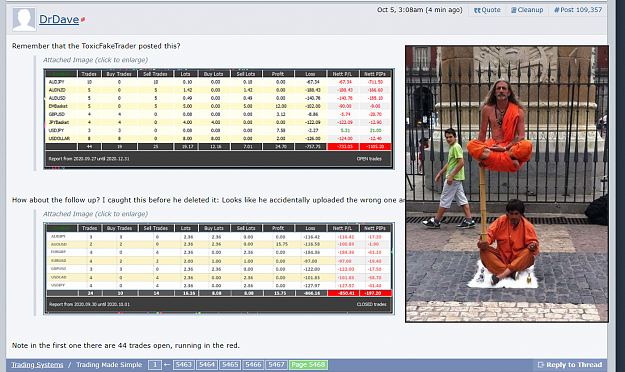This screenshot has width=625, height=372.
Task: Go to the Trading Systems forum breadcrumb
Action: [x=37, y=365]
